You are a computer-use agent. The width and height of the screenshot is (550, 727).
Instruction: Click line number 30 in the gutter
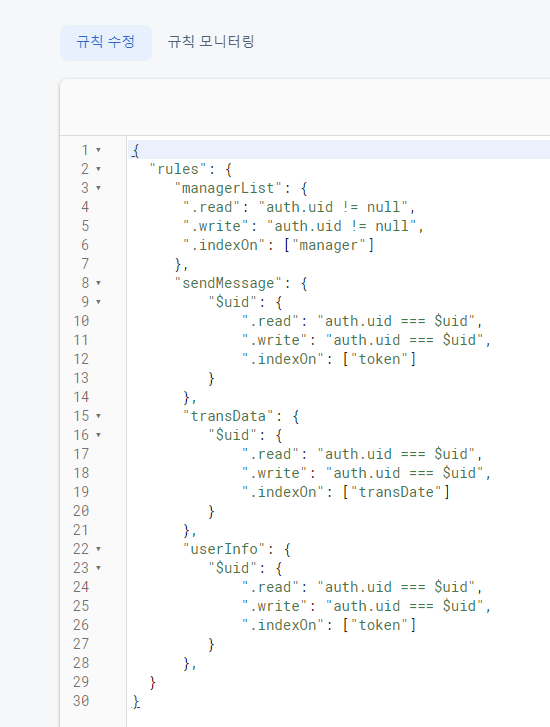[81, 701]
